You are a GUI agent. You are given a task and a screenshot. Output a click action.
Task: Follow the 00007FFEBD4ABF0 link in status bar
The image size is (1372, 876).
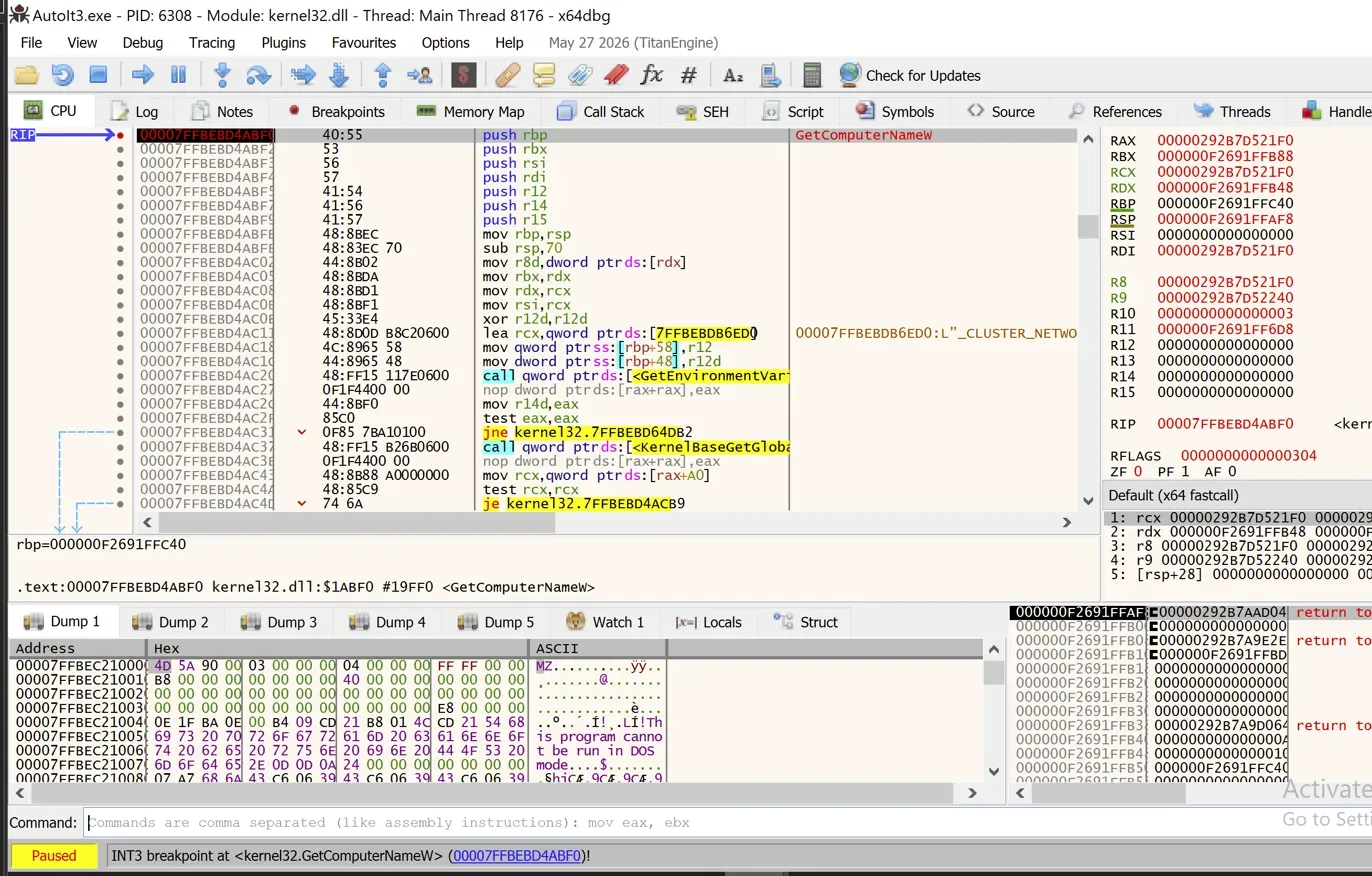pyautogui.click(x=517, y=856)
